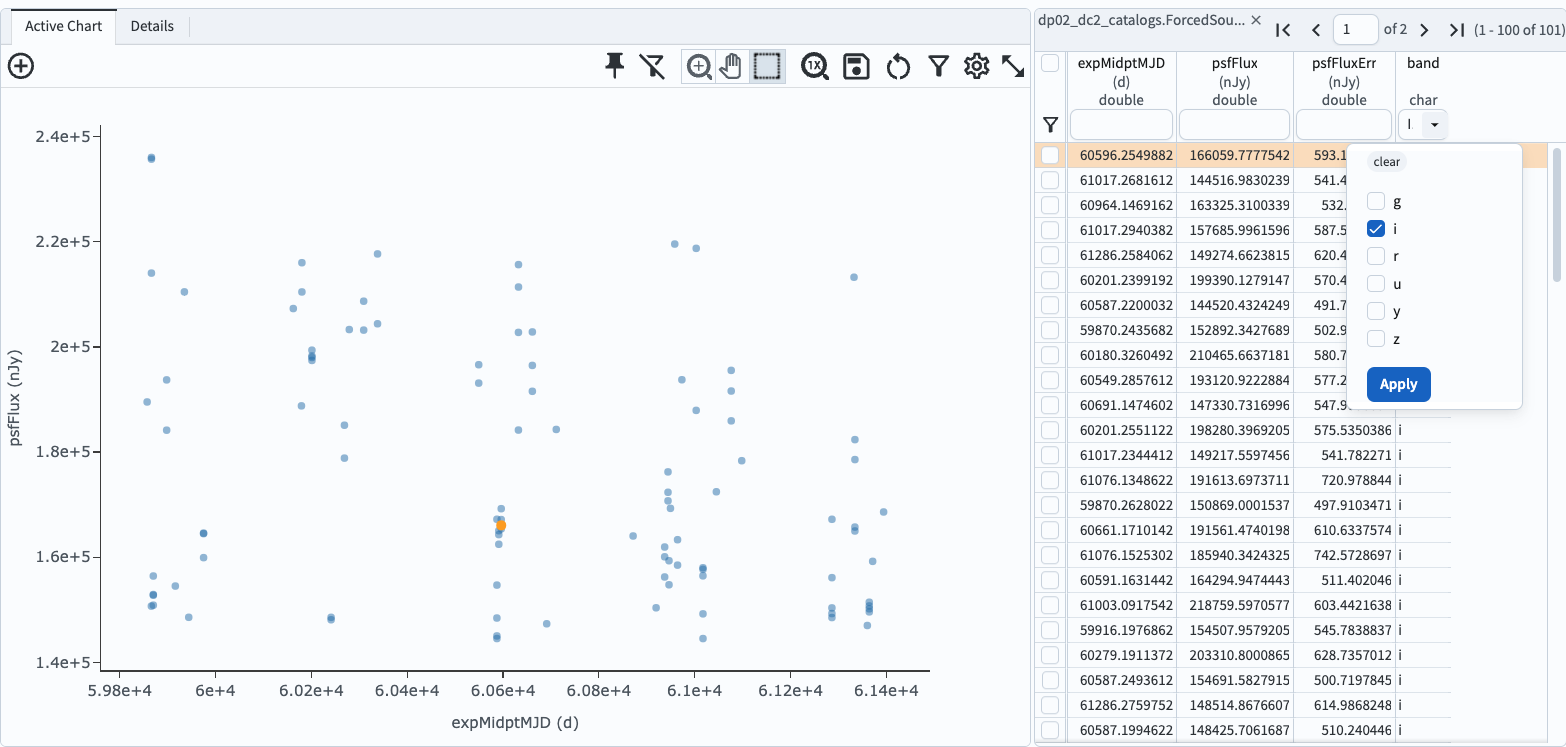
Task: Restore chart zoom to 1x
Action: click(815, 66)
